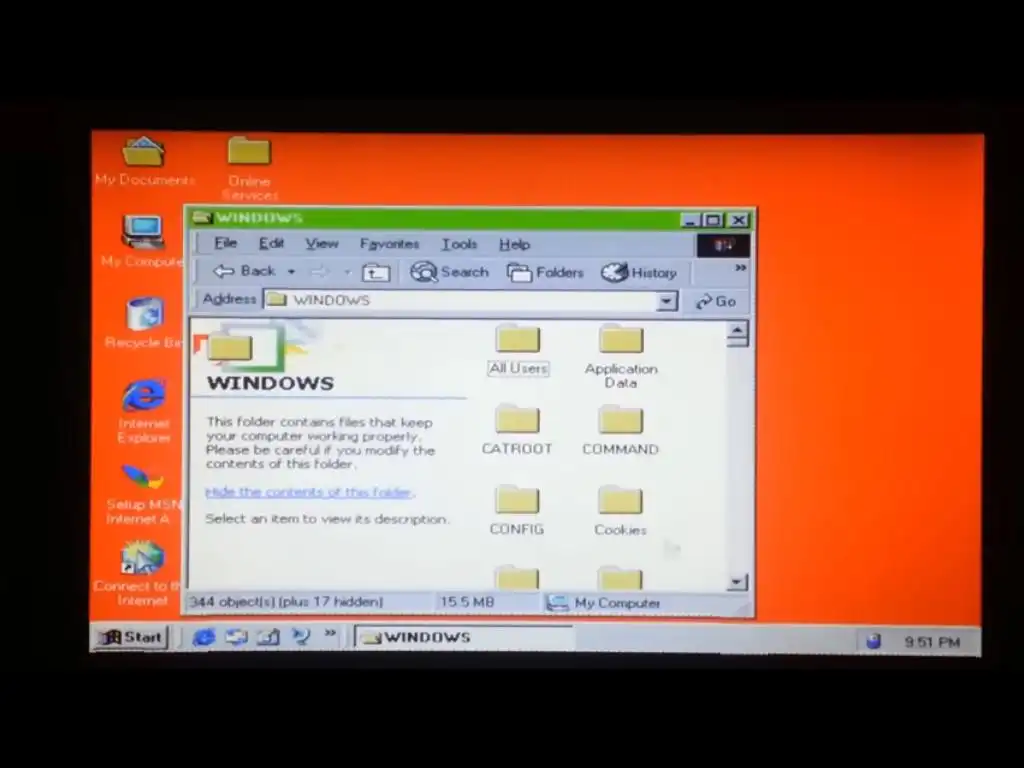1024x768 pixels.
Task: Open the Address bar dropdown list
Action: 666,301
